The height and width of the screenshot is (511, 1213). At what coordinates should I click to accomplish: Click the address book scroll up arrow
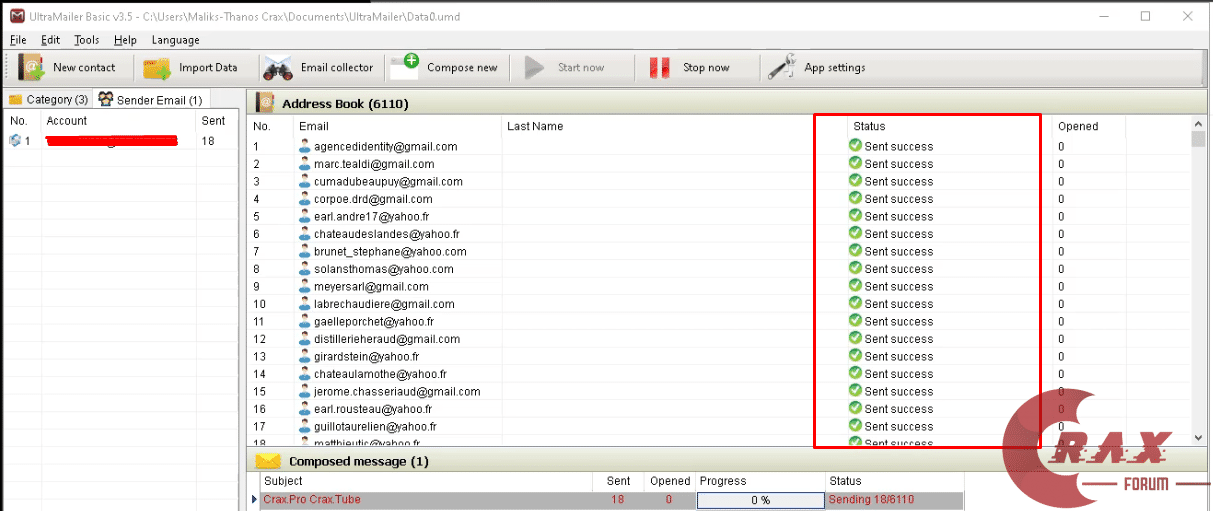[1198, 123]
